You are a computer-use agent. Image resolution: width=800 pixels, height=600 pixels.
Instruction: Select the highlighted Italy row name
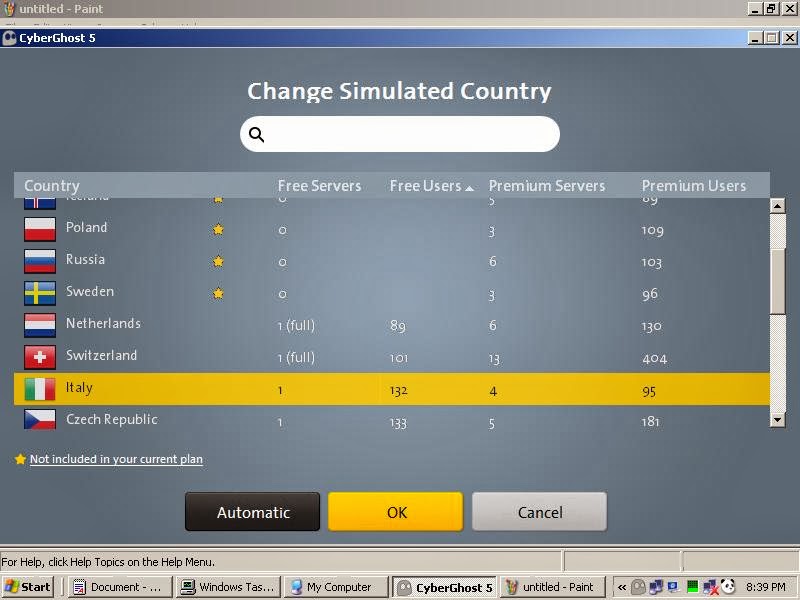click(79, 388)
